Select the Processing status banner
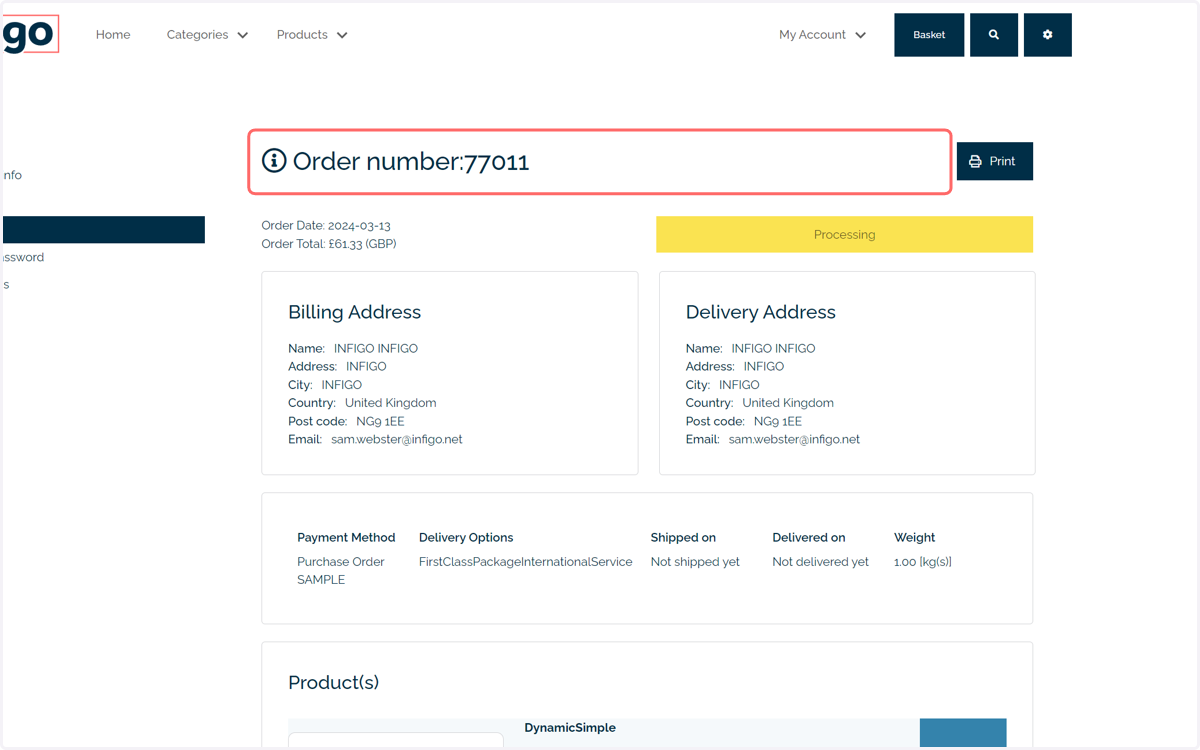The width and height of the screenshot is (1200, 750). pos(844,235)
